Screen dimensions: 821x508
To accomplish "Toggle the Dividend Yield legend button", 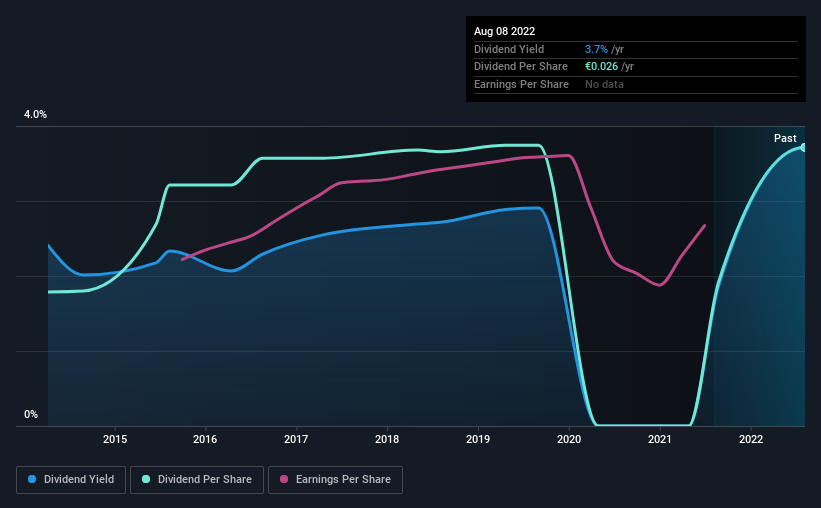I will click(x=70, y=480).
